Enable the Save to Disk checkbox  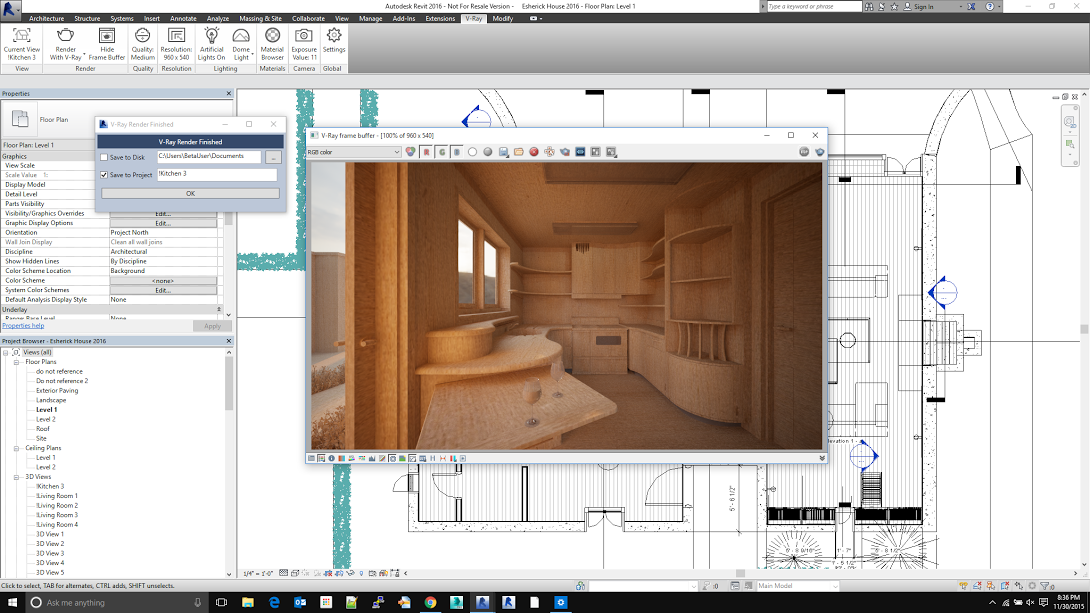click(104, 158)
